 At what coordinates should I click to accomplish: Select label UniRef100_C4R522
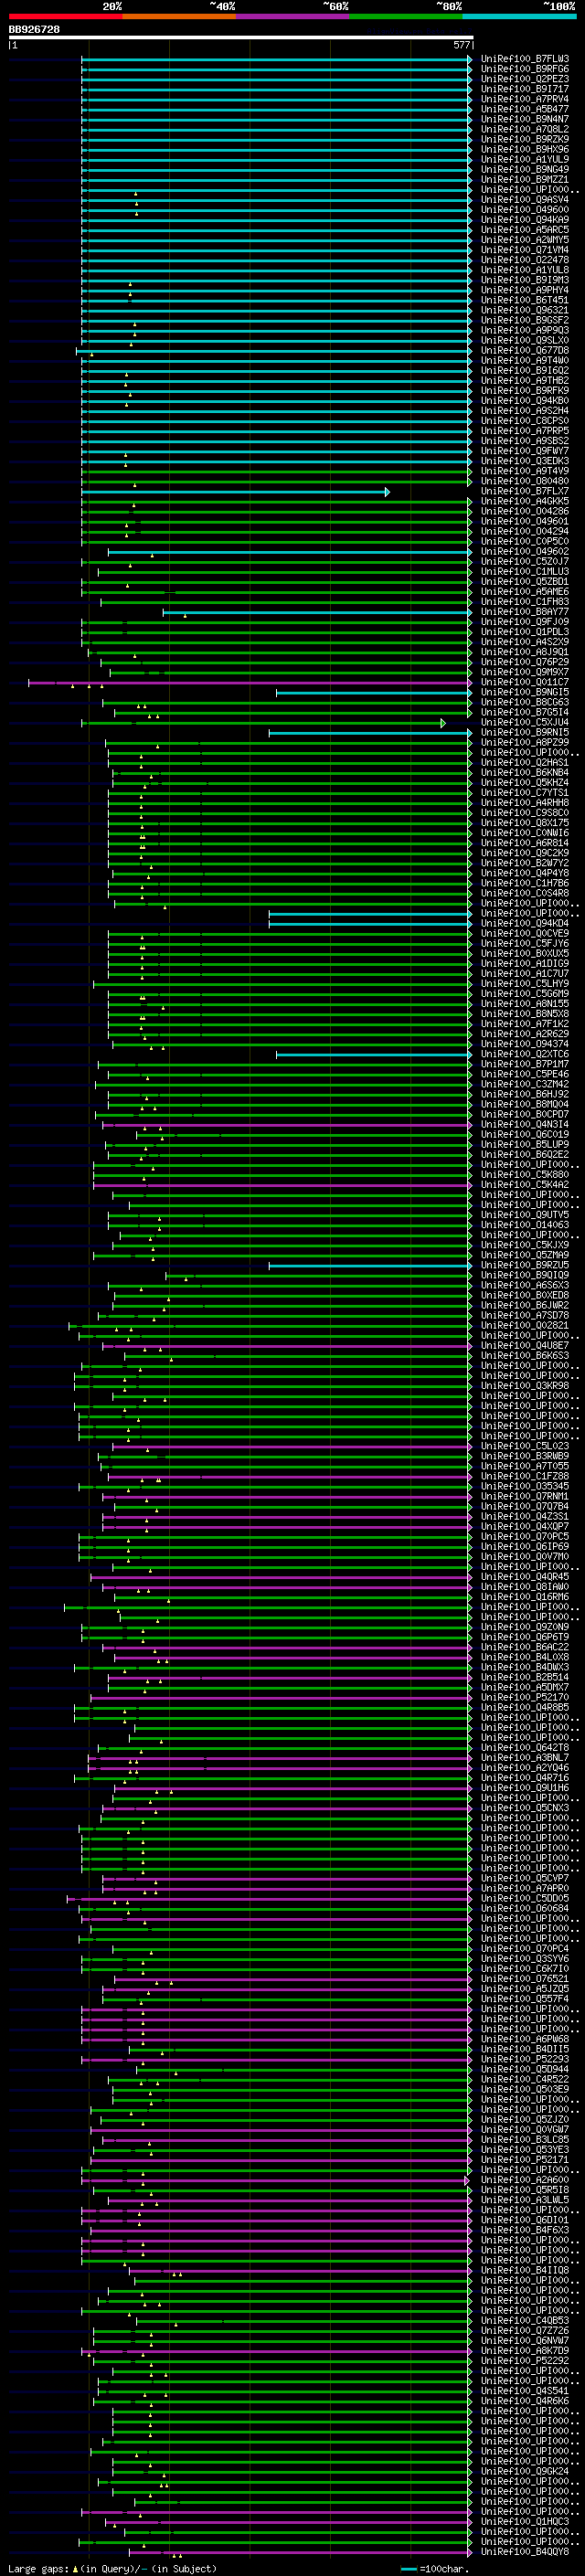525,2079
